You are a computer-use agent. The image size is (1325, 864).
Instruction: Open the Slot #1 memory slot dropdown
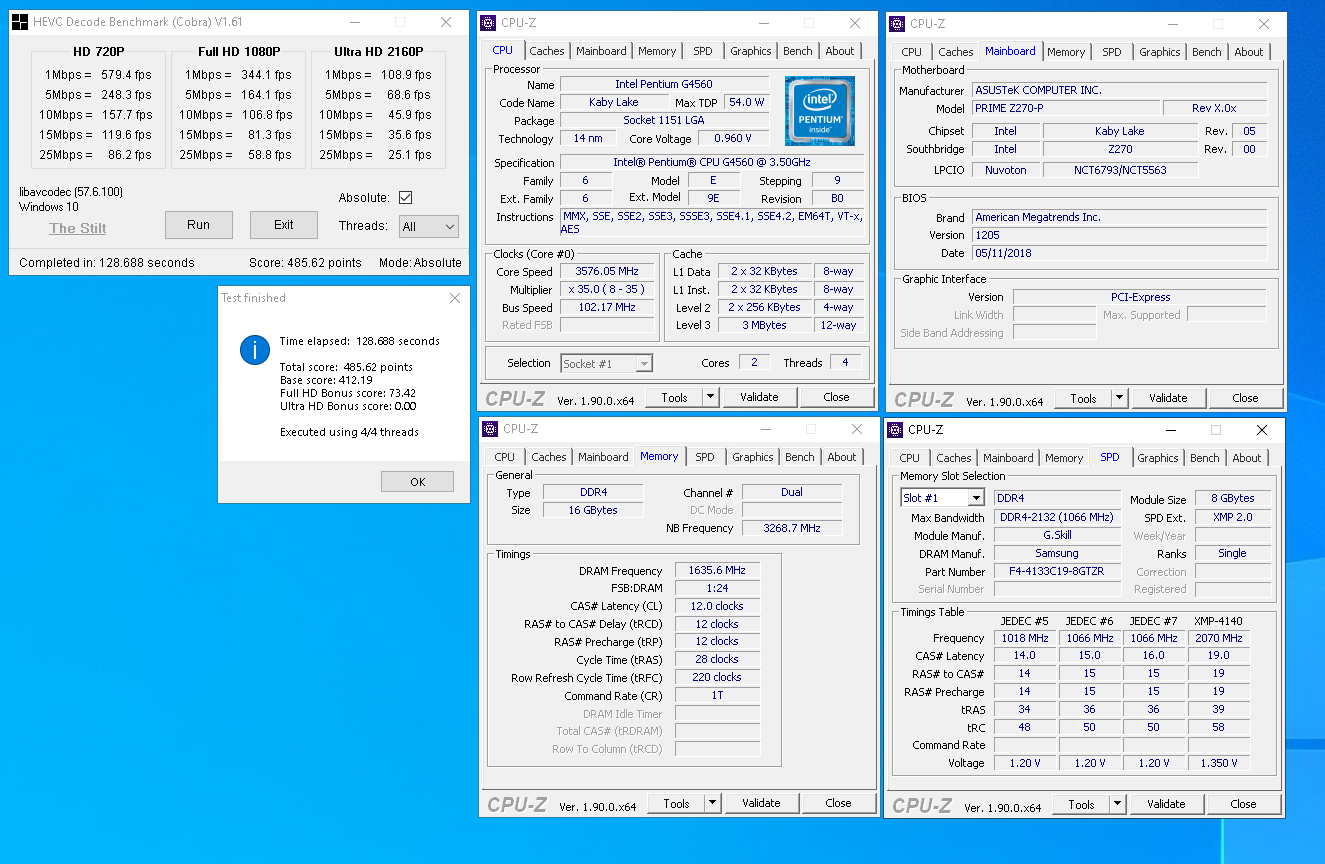point(943,498)
